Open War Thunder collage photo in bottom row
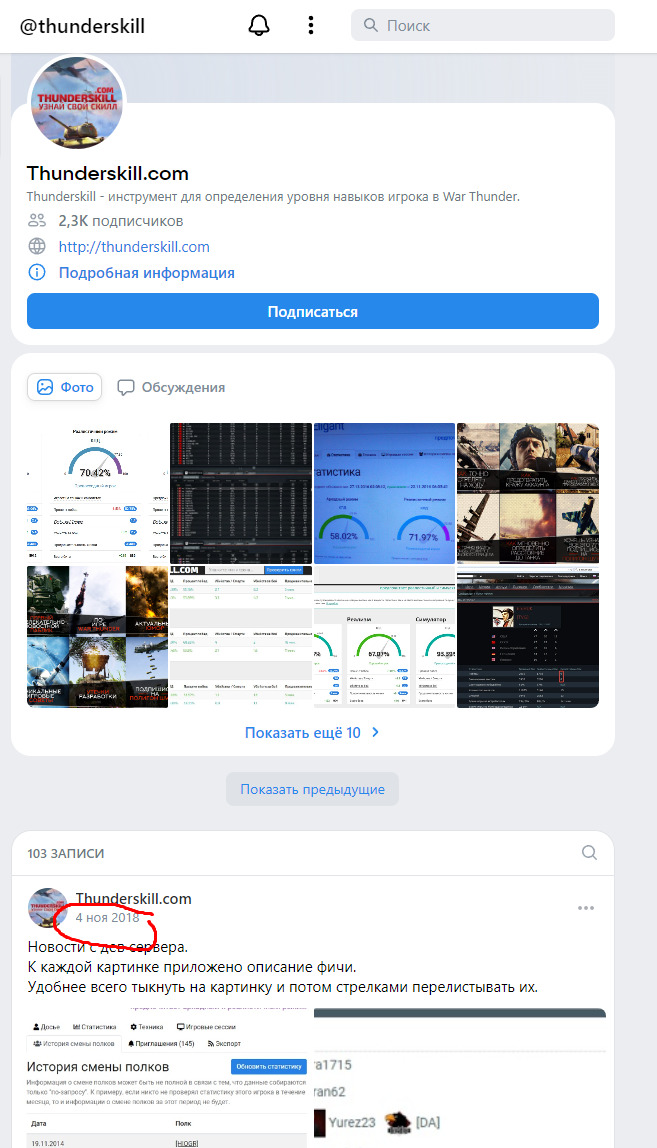This screenshot has height=1148, width=657. coord(97,637)
